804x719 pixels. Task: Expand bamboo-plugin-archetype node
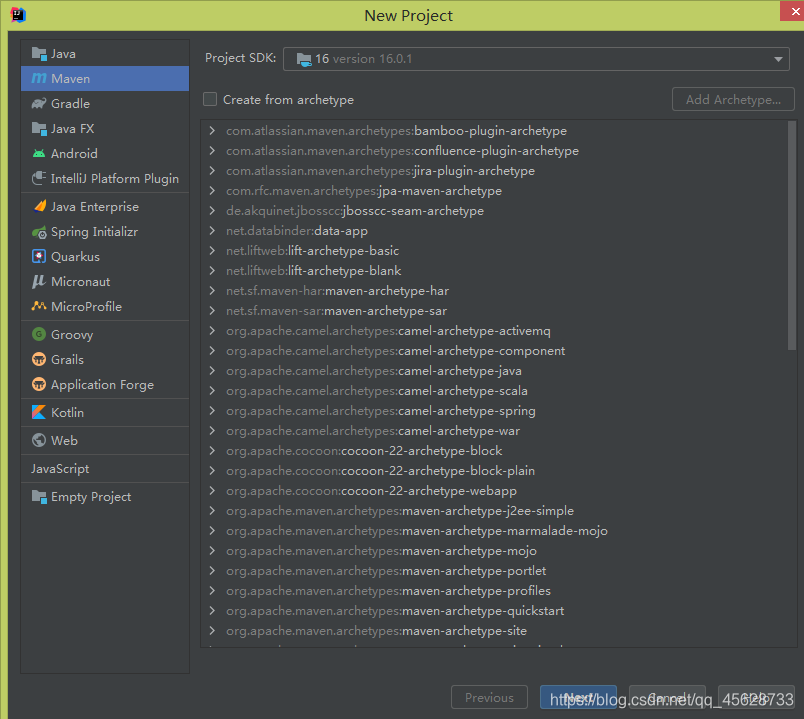[x=212, y=131]
